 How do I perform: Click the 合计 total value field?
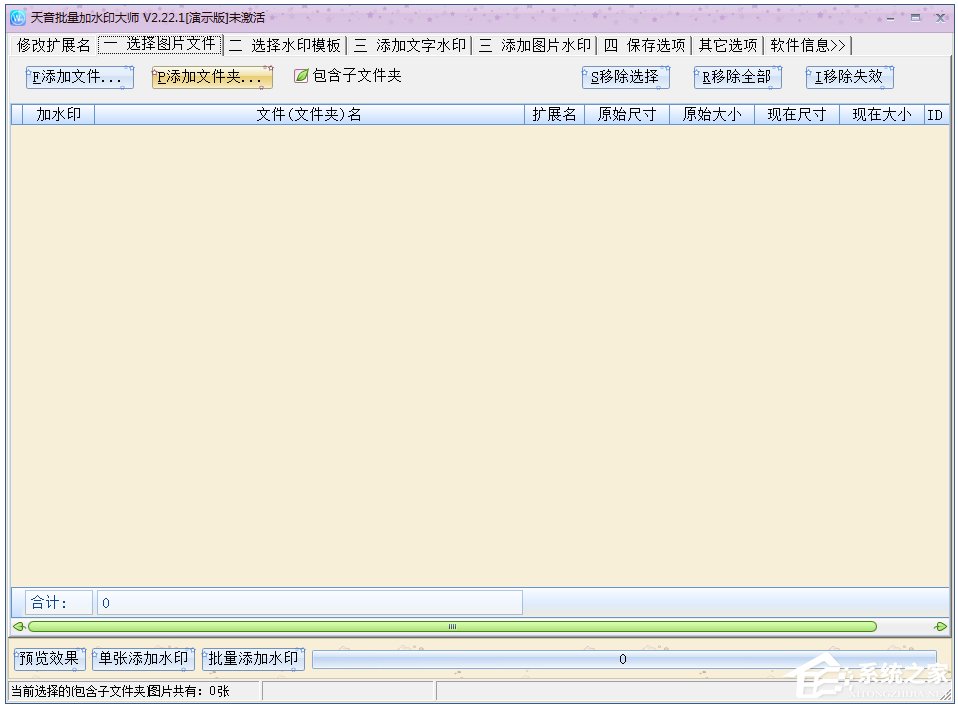coord(310,603)
